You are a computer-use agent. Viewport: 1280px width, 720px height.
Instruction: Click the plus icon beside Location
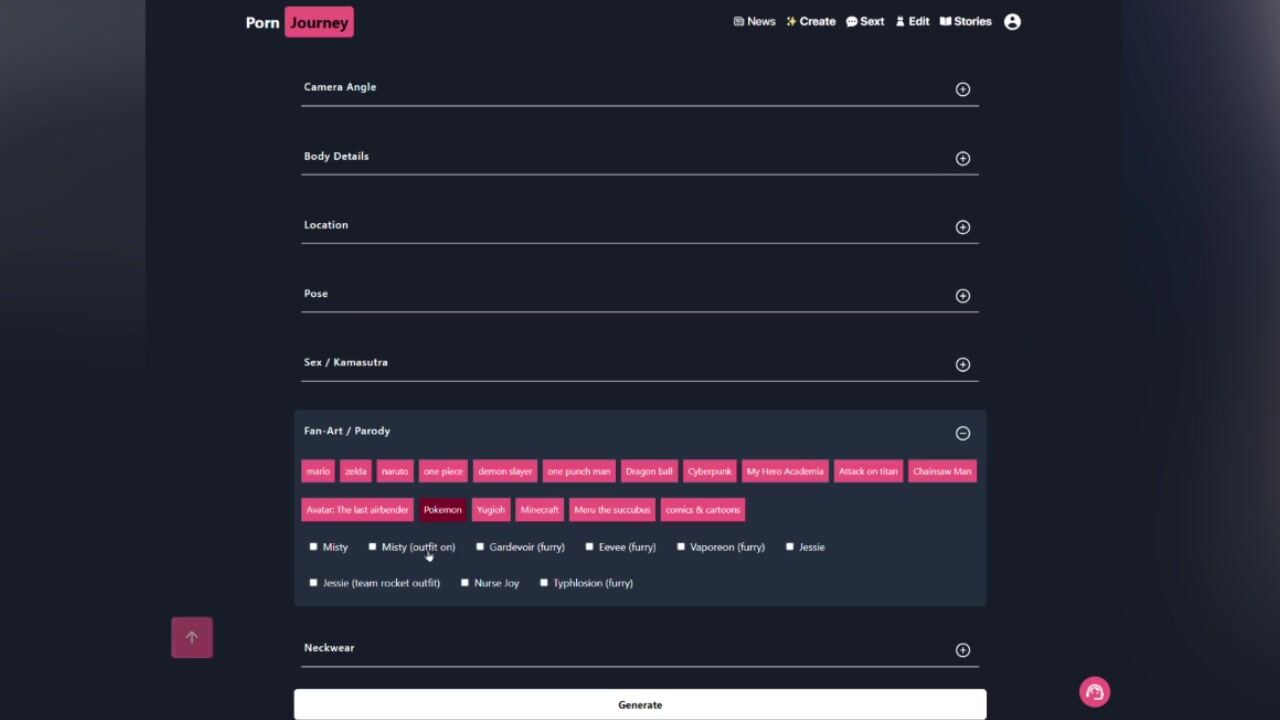pyautogui.click(x=962, y=227)
